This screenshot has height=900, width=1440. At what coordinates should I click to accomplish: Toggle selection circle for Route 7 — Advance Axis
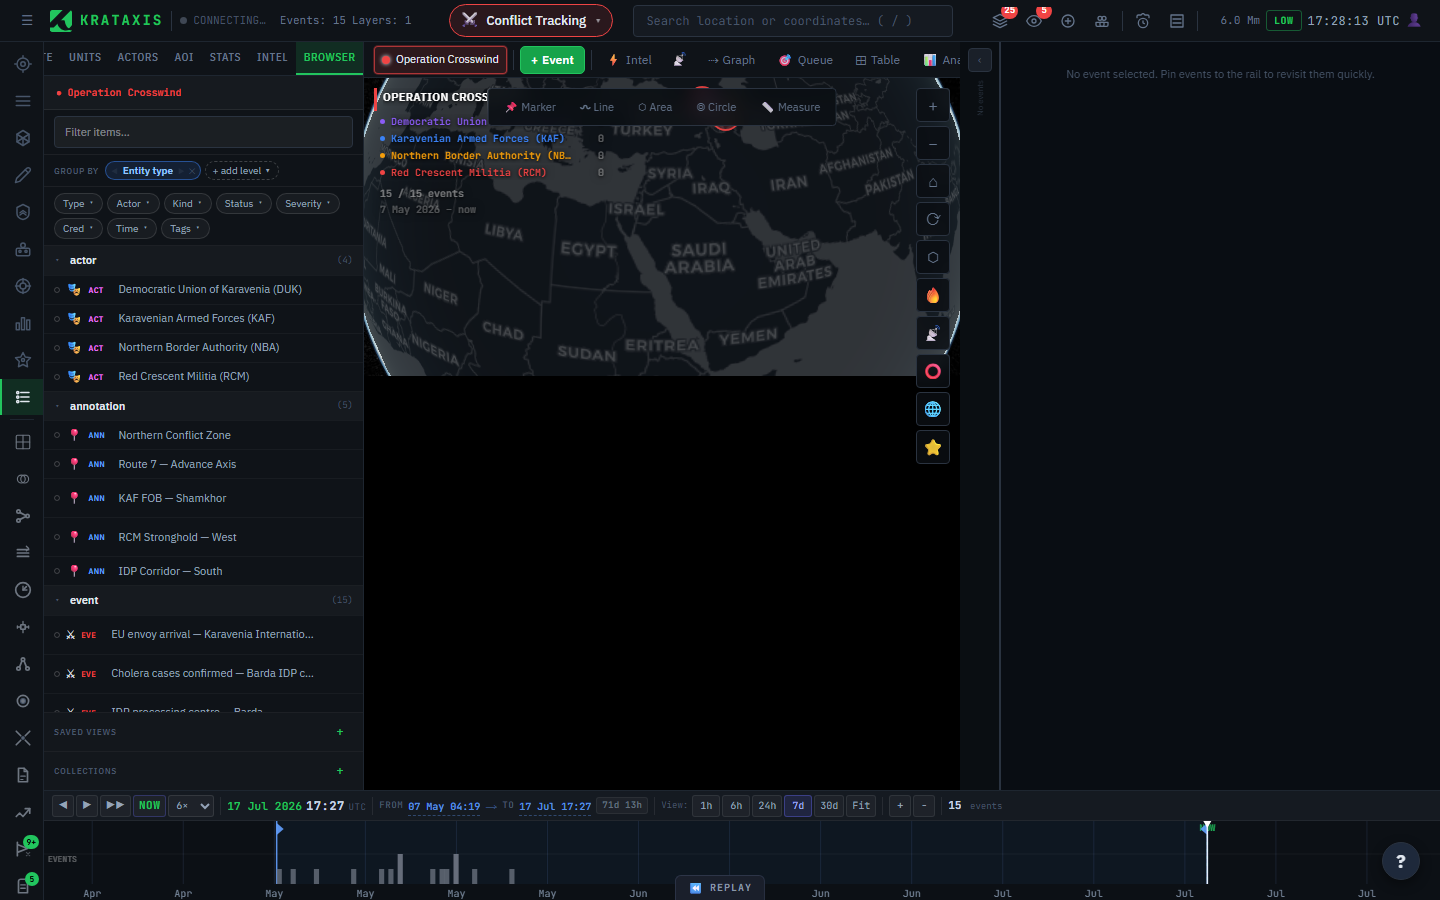57,464
